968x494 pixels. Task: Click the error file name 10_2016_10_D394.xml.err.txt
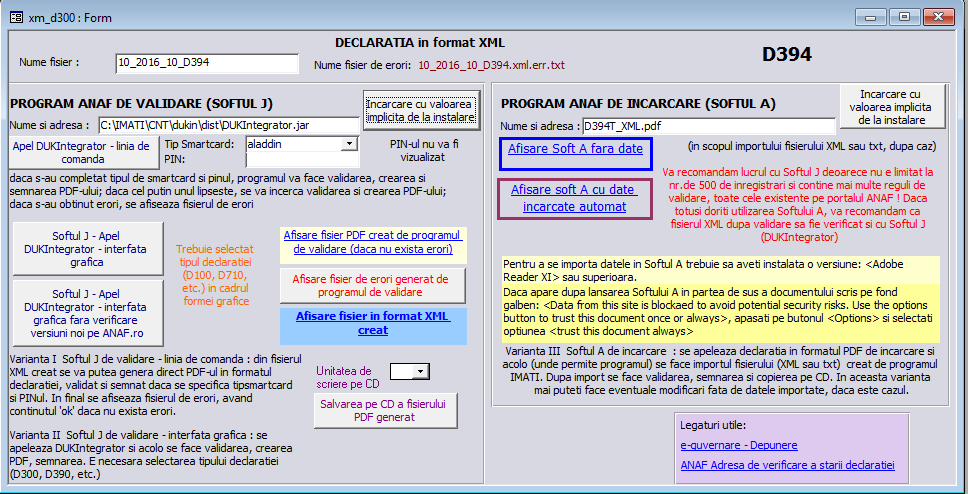pos(491,65)
